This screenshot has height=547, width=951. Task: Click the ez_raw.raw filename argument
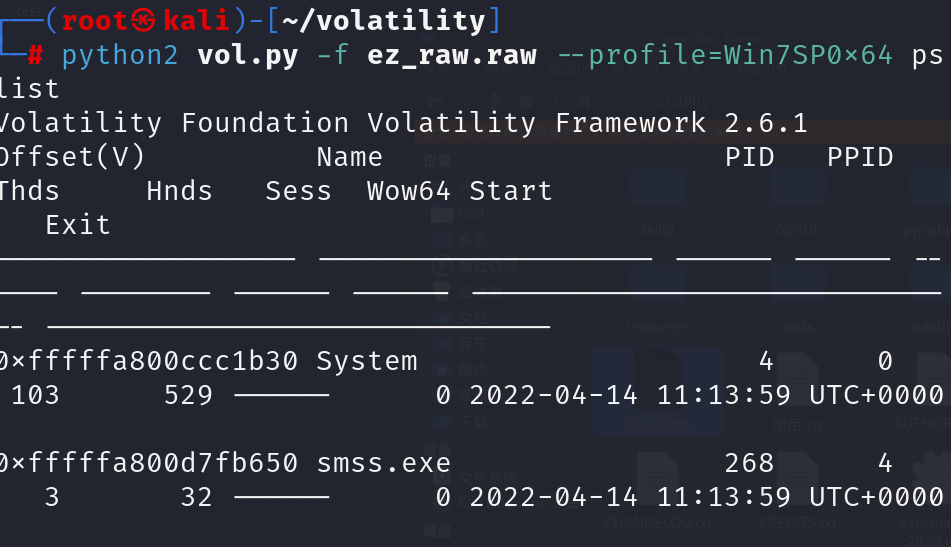(x=452, y=54)
